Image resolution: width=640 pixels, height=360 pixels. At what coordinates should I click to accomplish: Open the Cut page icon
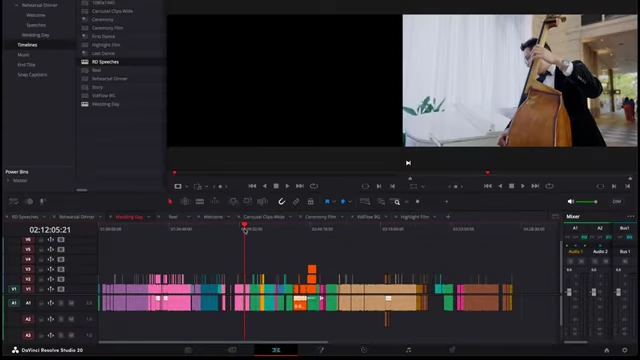coord(232,350)
